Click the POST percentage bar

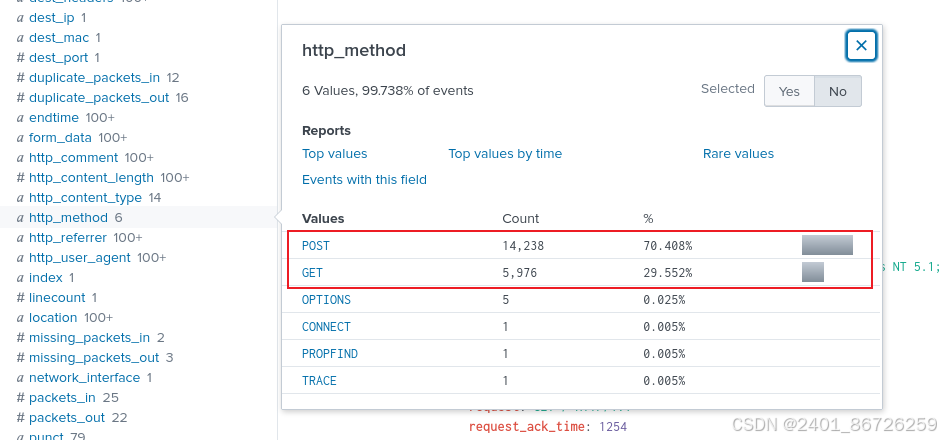coord(828,245)
